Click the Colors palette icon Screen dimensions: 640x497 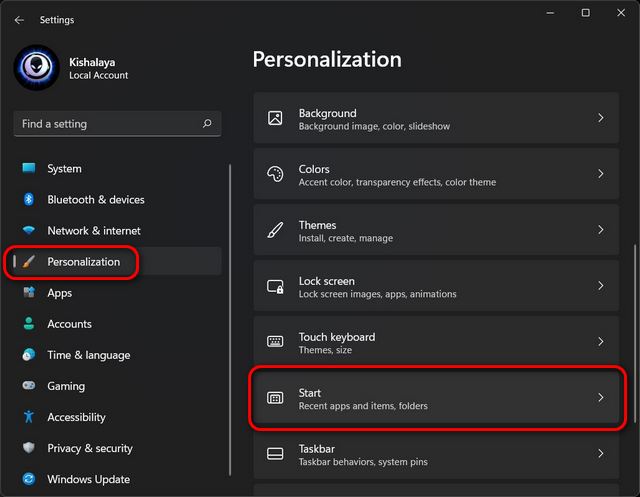[275, 174]
